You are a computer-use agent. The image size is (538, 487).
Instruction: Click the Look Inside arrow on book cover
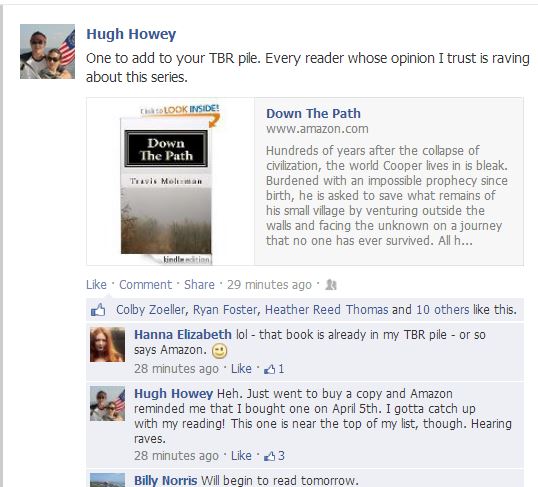point(214,120)
